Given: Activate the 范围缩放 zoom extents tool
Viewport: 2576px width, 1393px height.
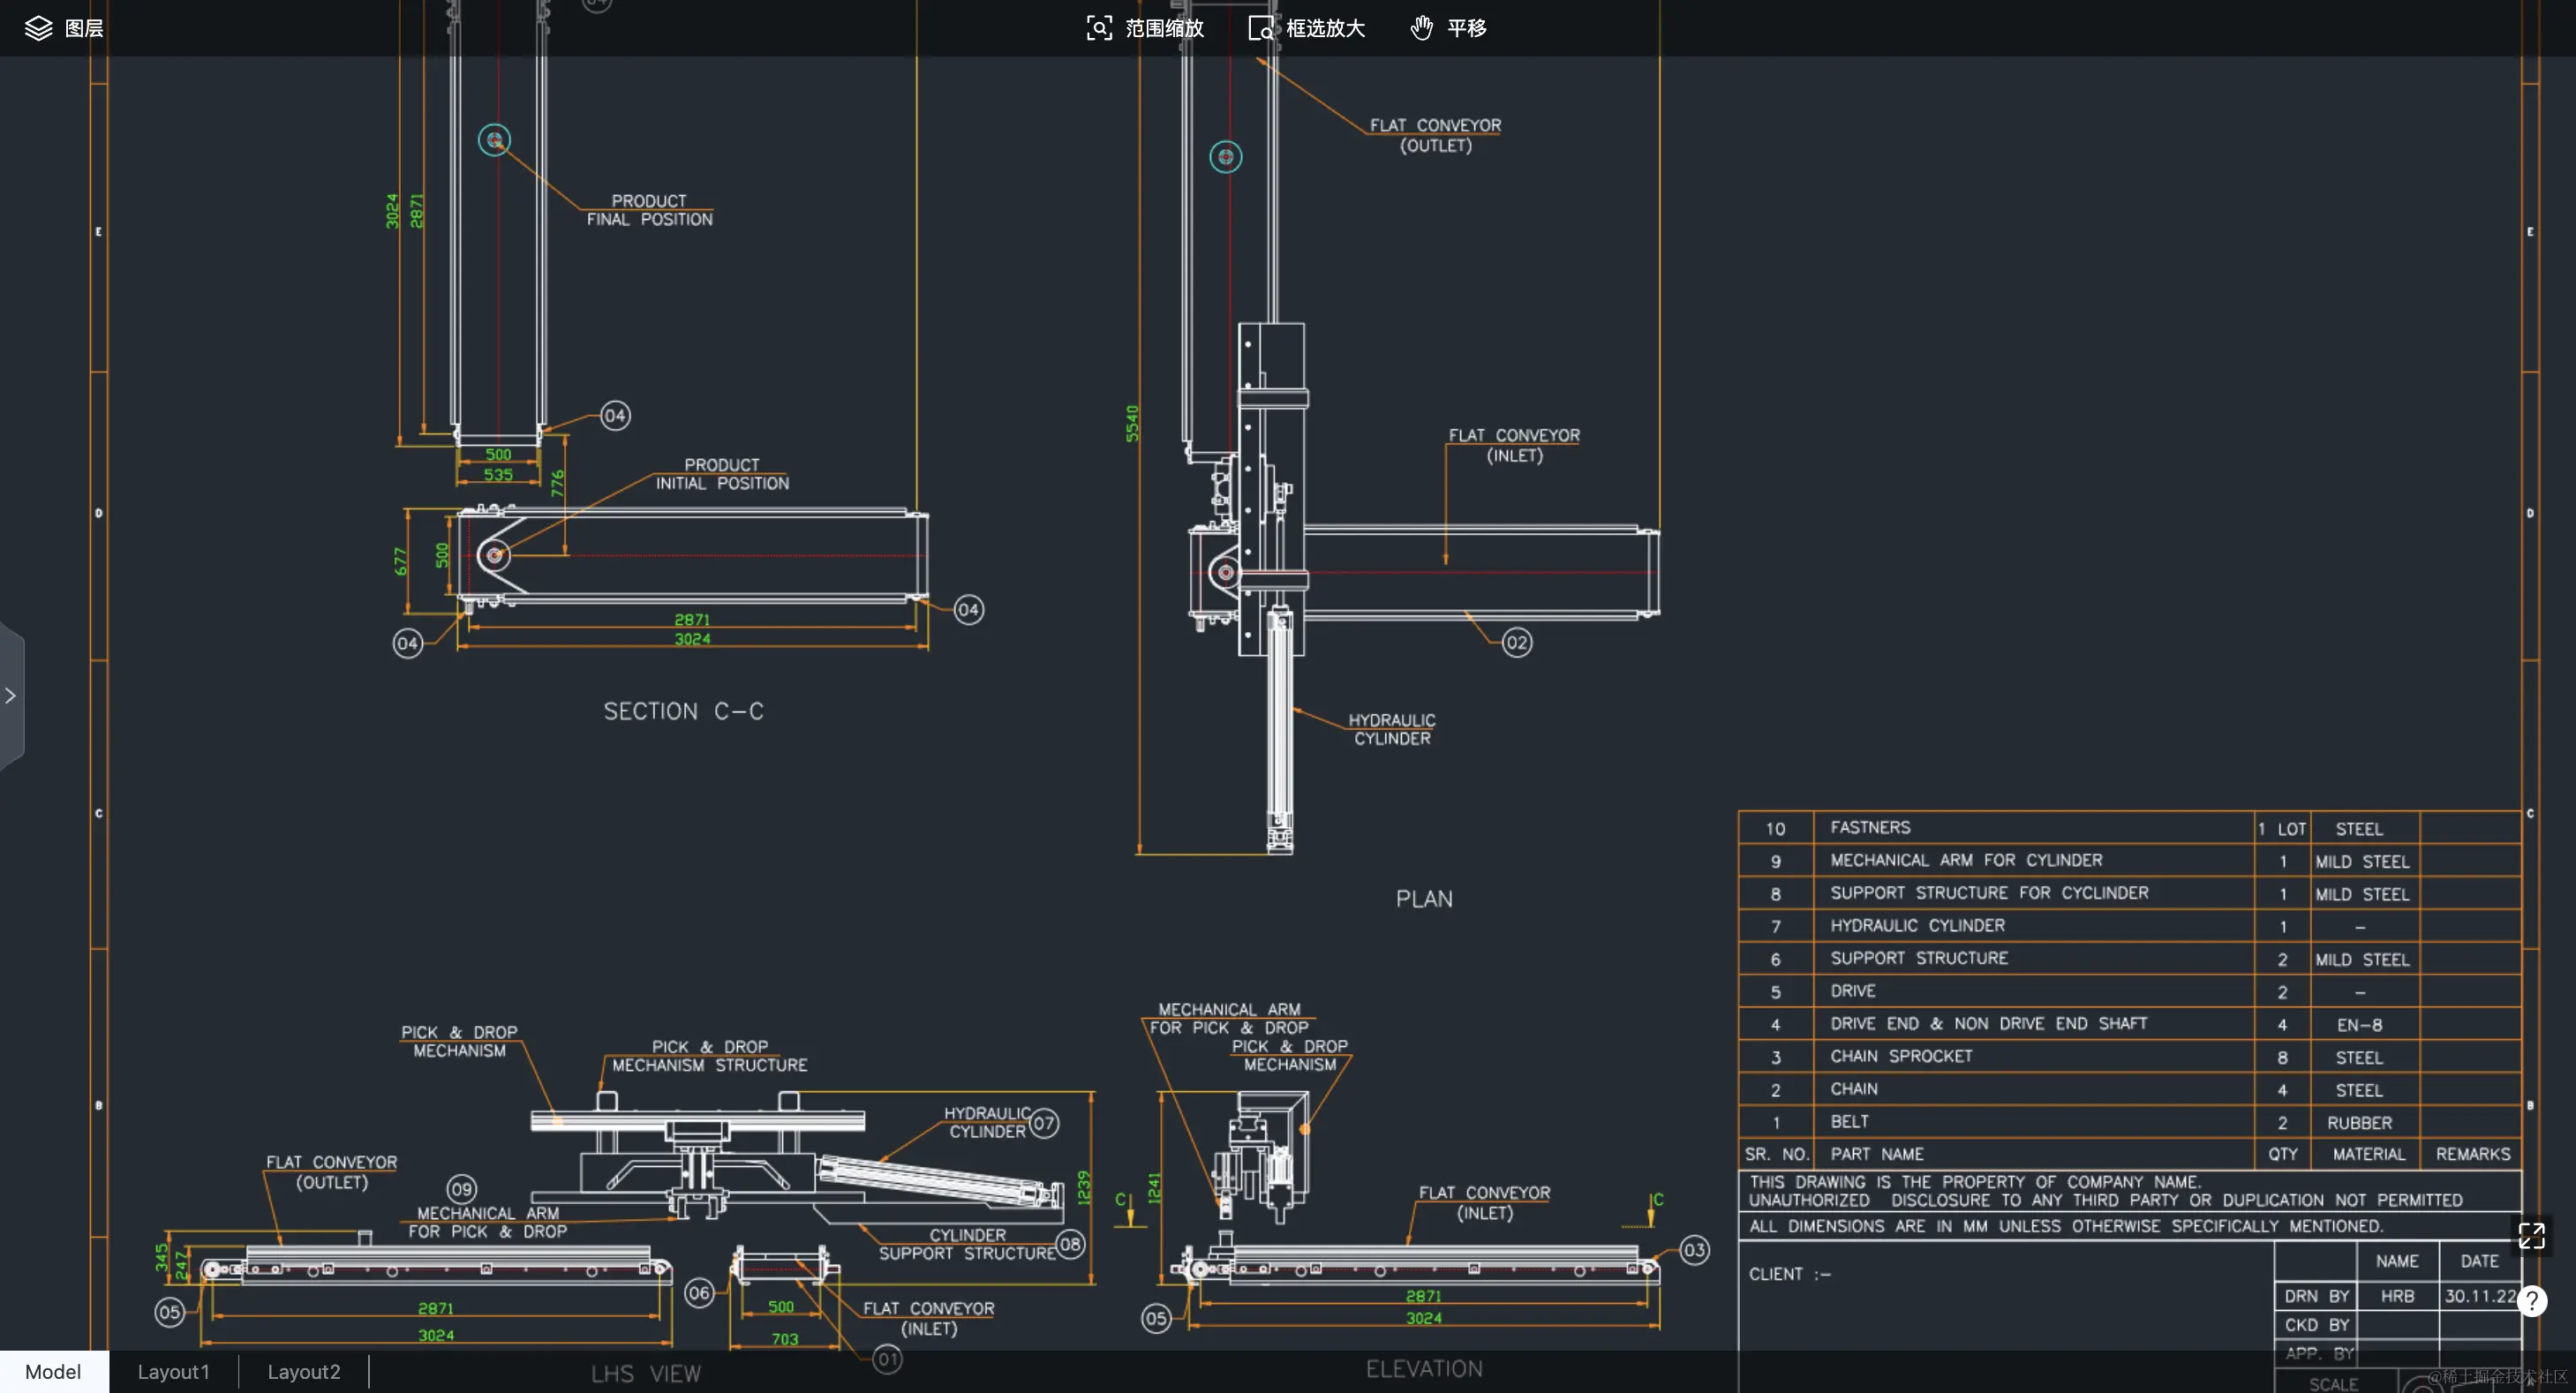Looking at the screenshot, I should [1145, 28].
